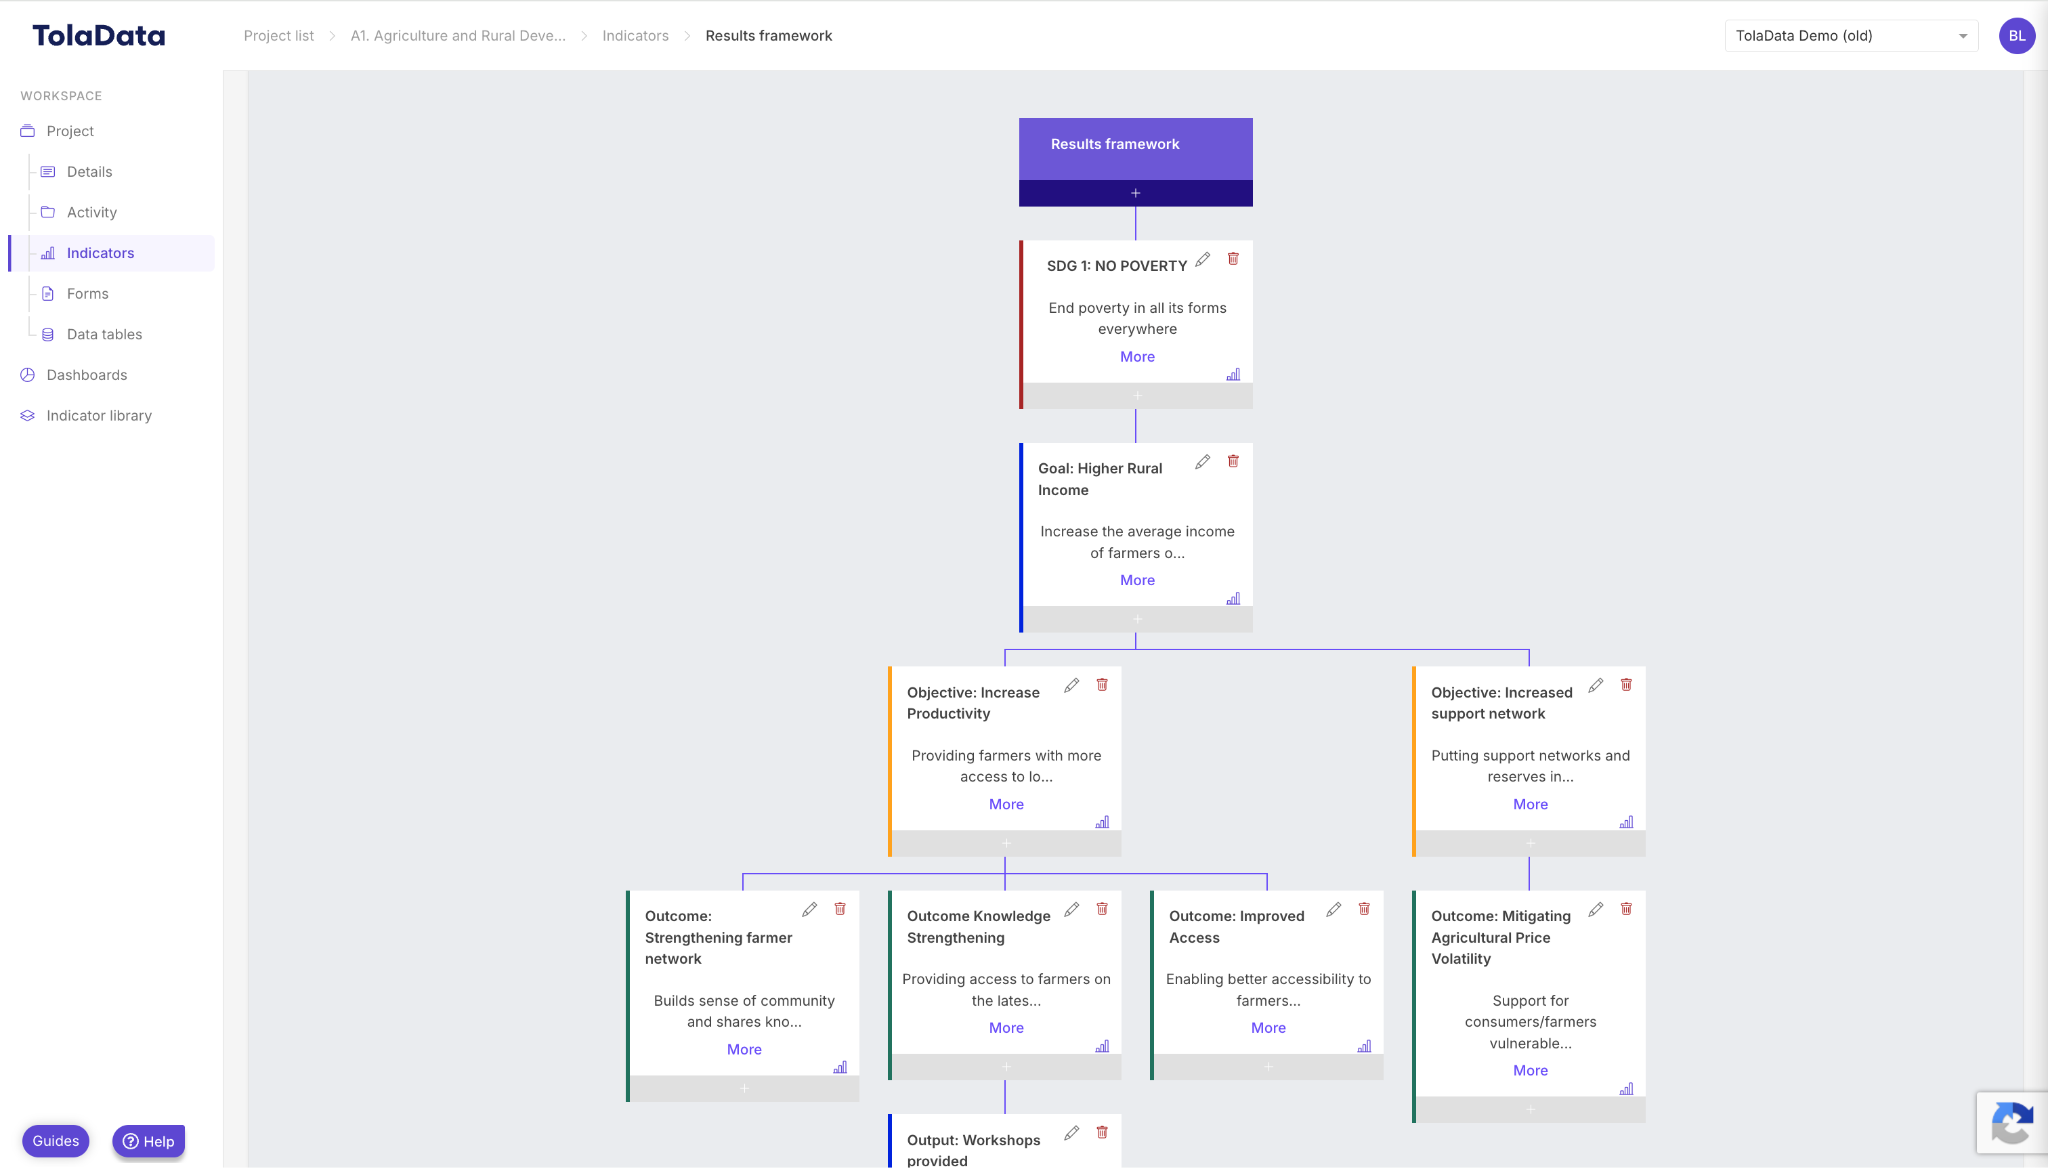The height and width of the screenshot is (1168, 2048).
Task: Edit the Output: Workshops provided card
Action: pyautogui.click(x=1072, y=1133)
